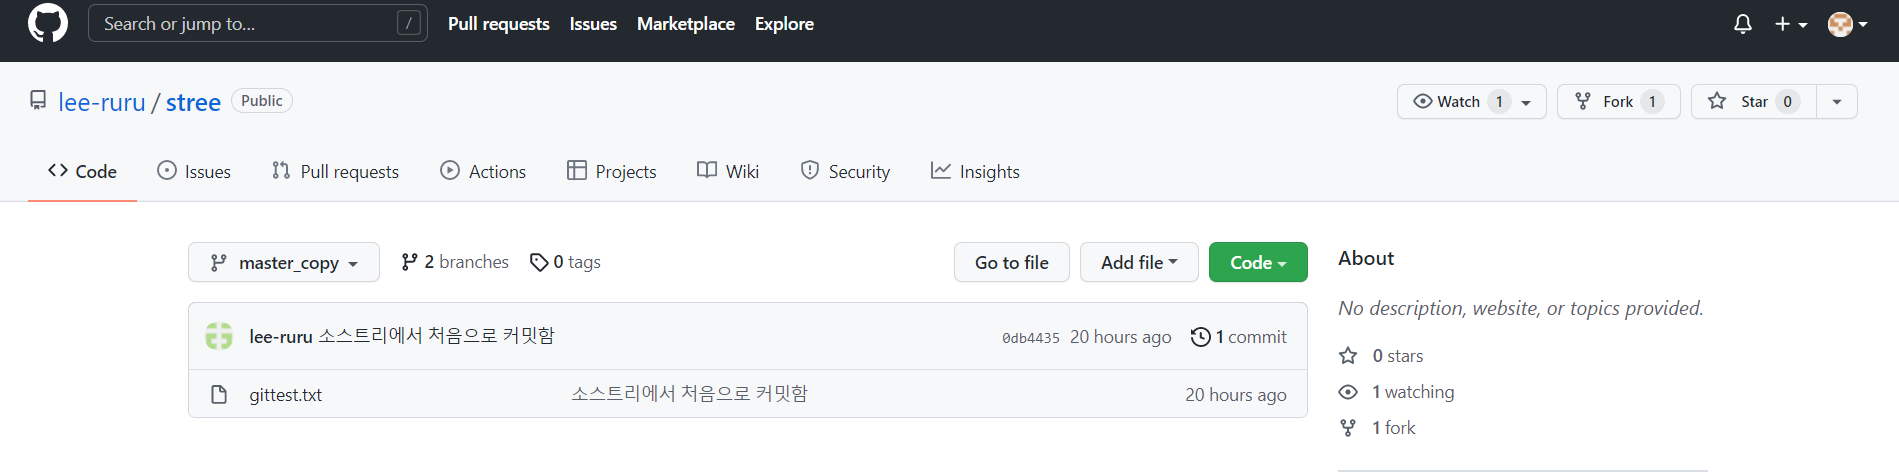Click the Insights graph icon
This screenshot has height=476, width=1899.
click(x=941, y=170)
